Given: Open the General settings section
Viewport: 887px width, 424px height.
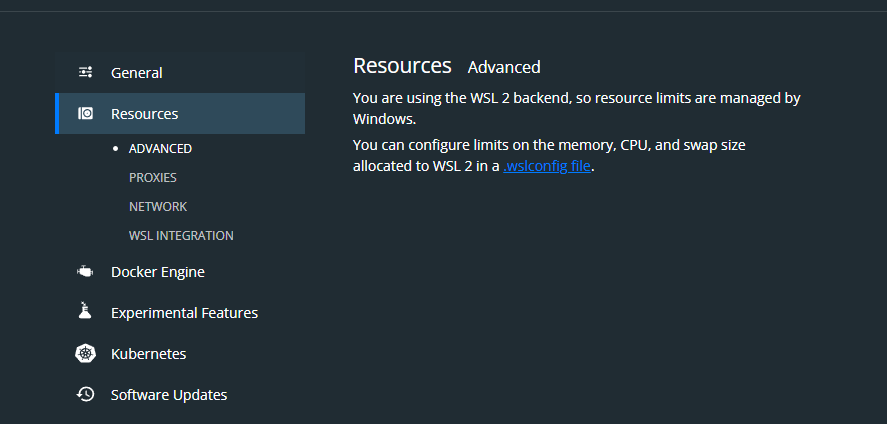Looking at the screenshot, I should pyautogui.click(x=137, y=73).
